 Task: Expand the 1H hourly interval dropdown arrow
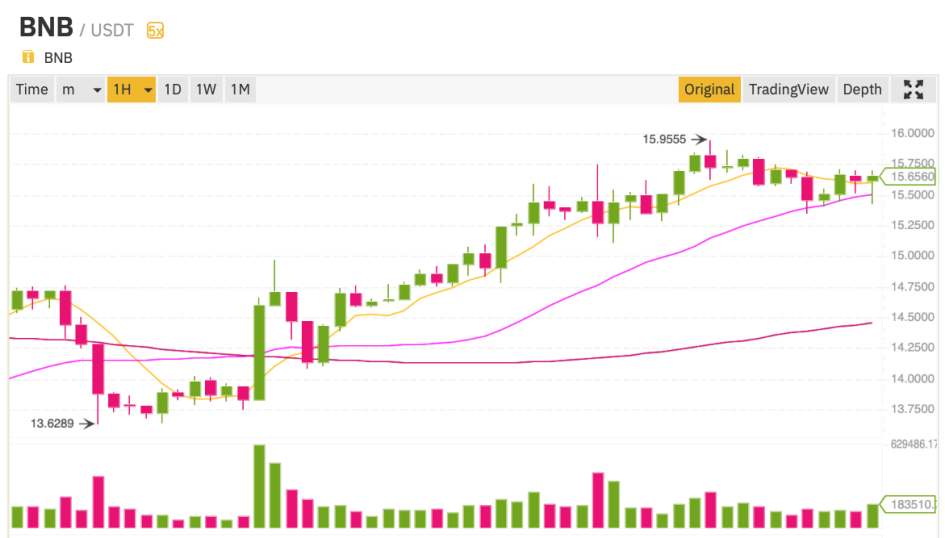148,90
